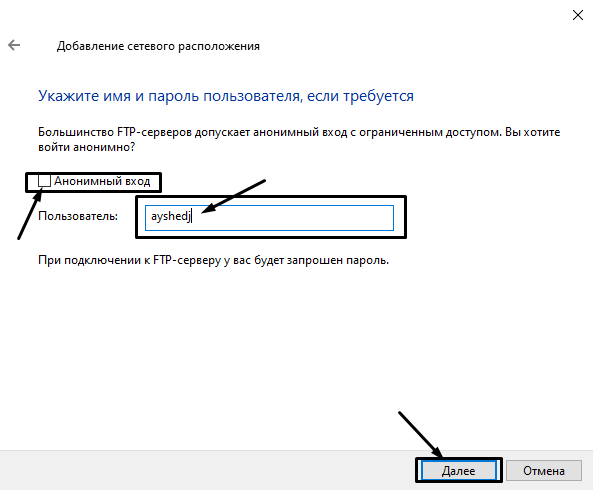Select the paragraph starting "Большинство FTP-серверов"
Screen dimensions: 593x490
click(299, 139)
